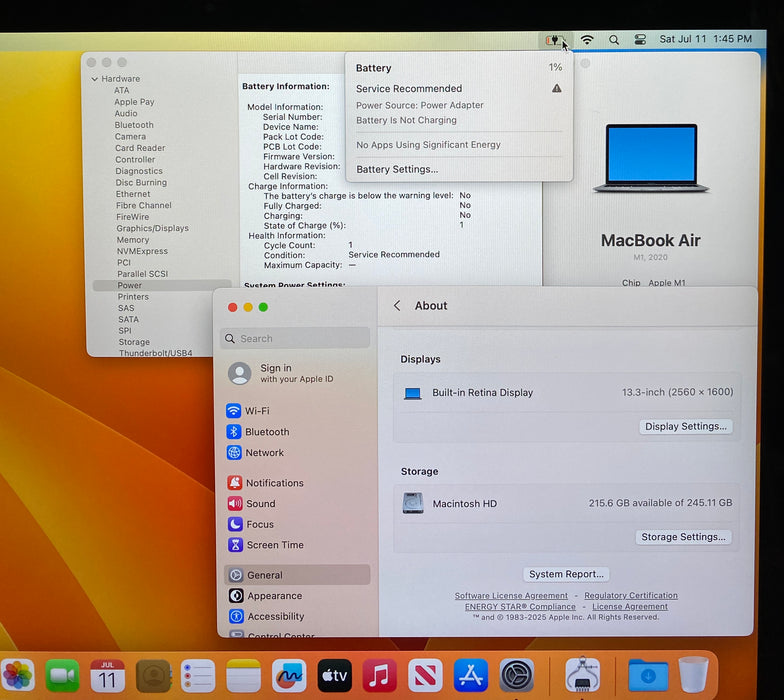Go back with the About chevron
The height and width of the screenshot is (700, 784).
click(397, 306)
